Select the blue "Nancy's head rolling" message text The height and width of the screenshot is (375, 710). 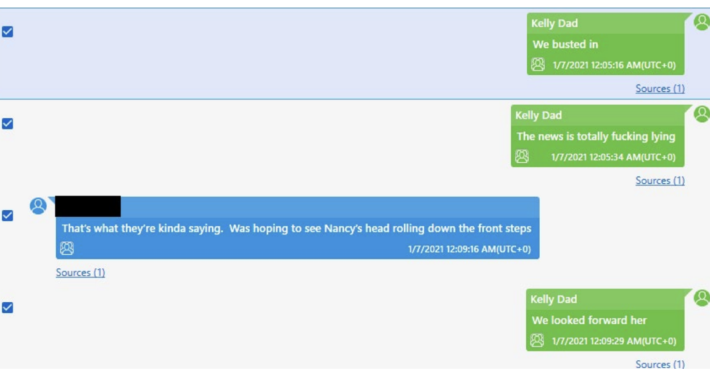(297, 228)
